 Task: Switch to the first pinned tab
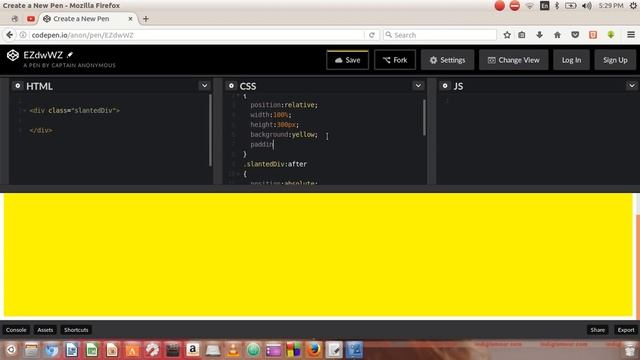point(14,19)
